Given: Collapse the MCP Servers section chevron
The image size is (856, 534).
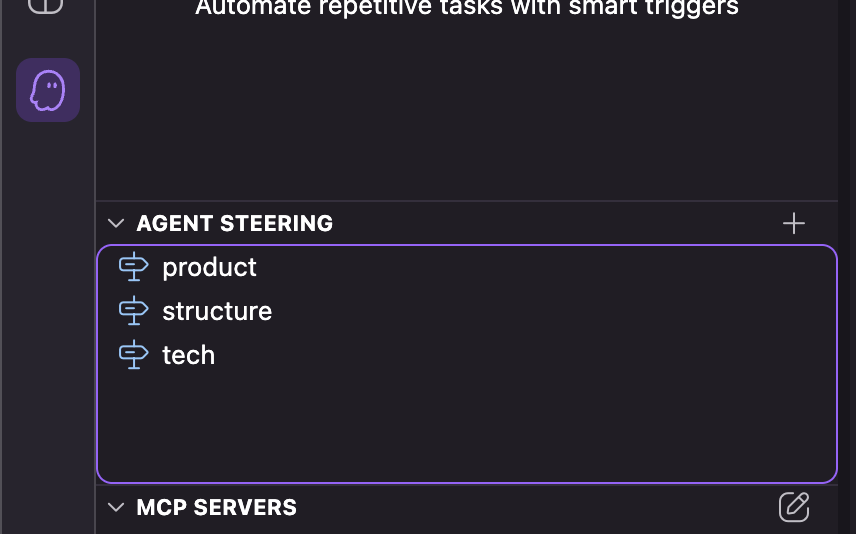Looking at the screenshot, I should click(x=116, y=507).
